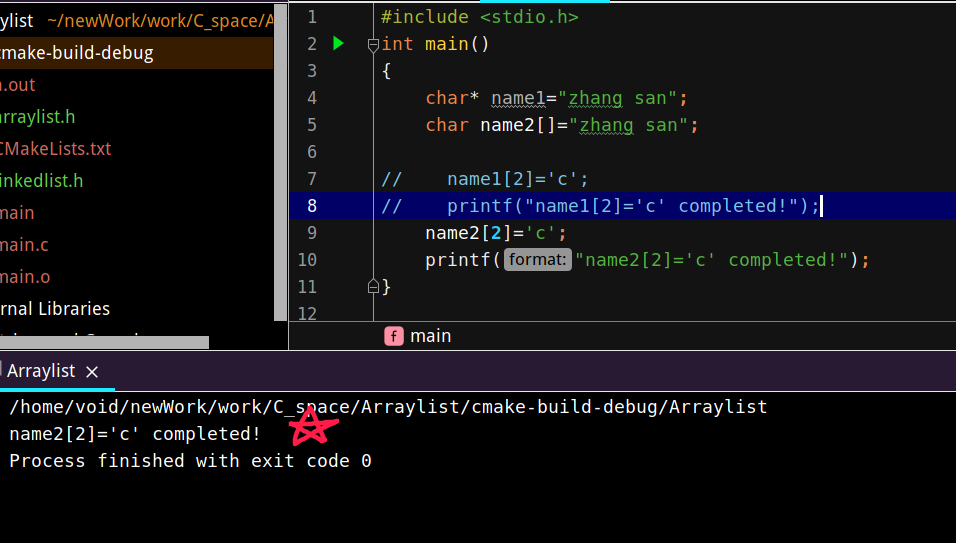Click the char name2[] declaration line
This screenshot has width=956, height=543.
coord(562,125)
